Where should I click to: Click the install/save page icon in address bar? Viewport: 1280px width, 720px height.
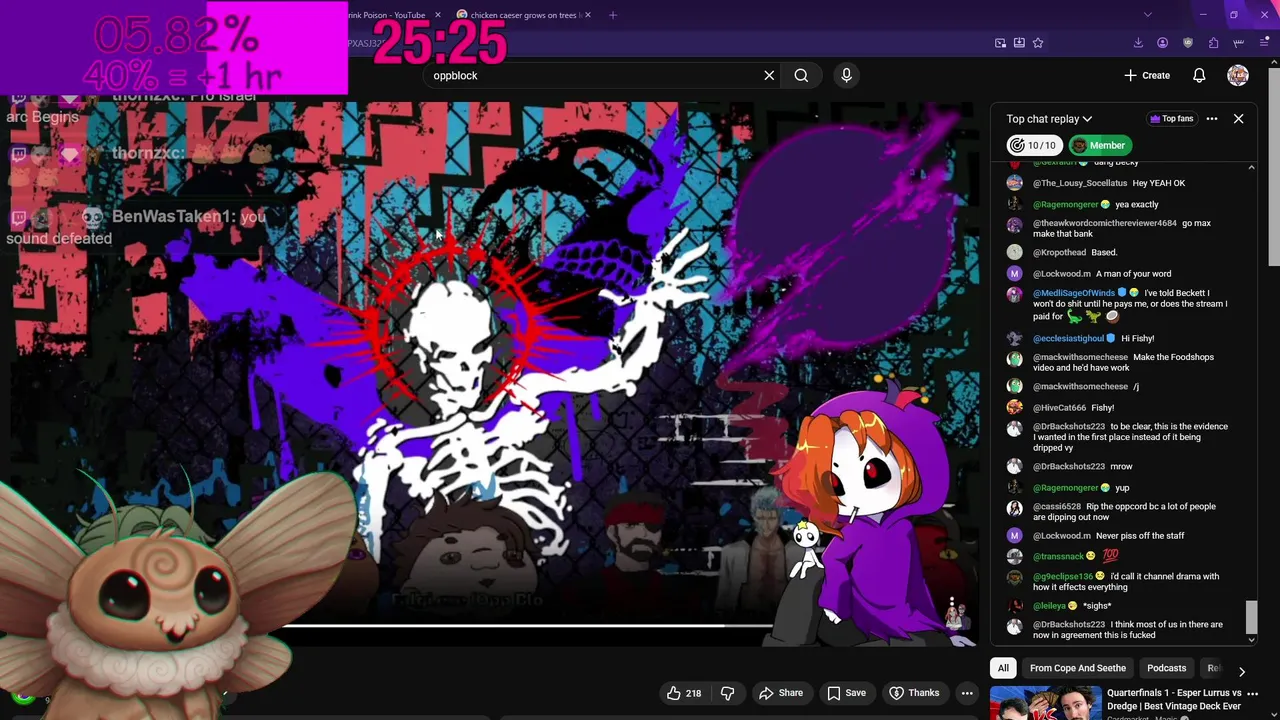pyautogui.click(x=1019, y=43)
